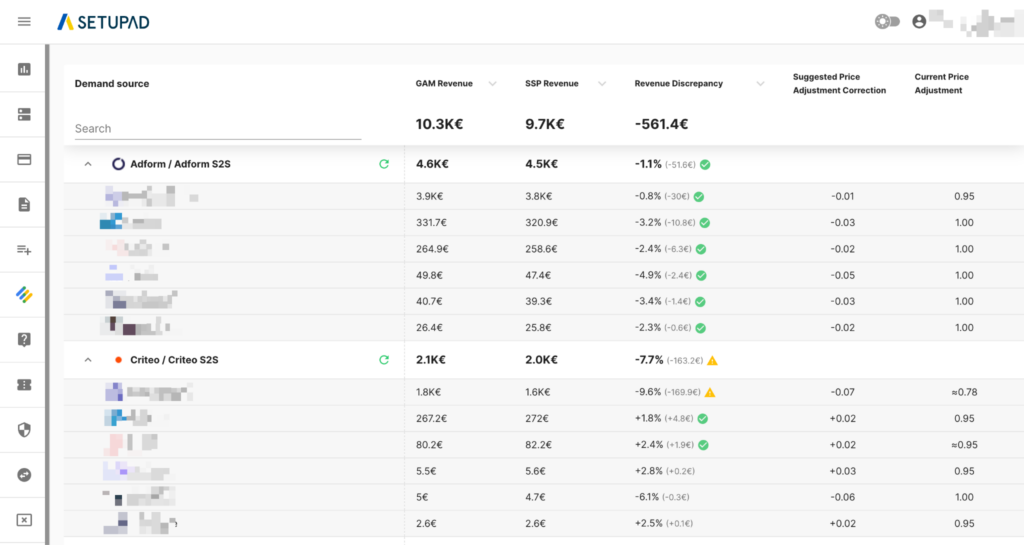Click the Demand source search field
Image resolution: width=1024 pixels, height=545 pixels.
pos(217,129)
